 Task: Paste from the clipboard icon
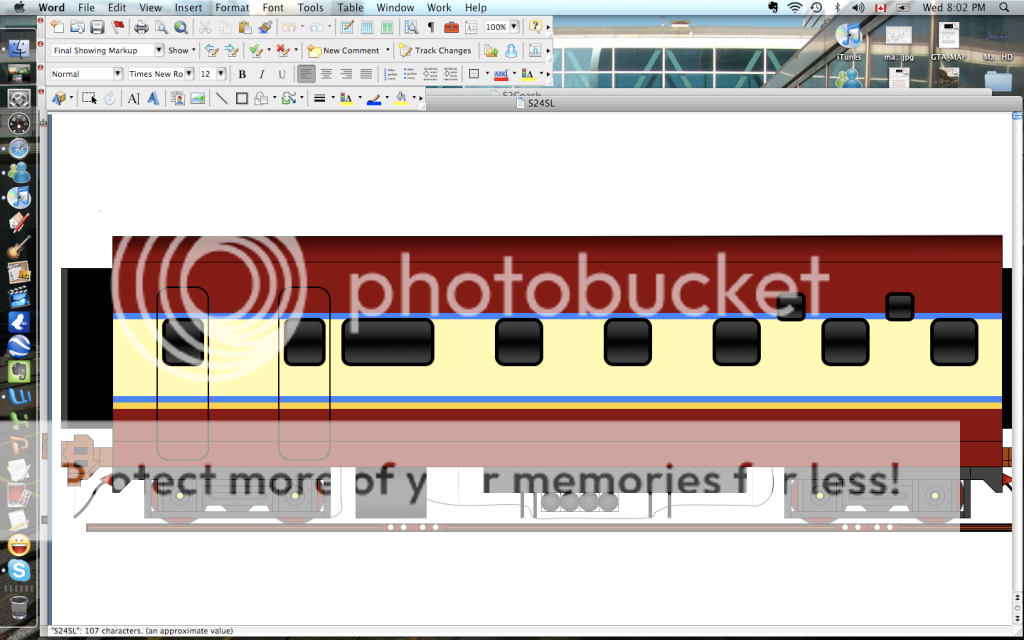pos(245,27)
